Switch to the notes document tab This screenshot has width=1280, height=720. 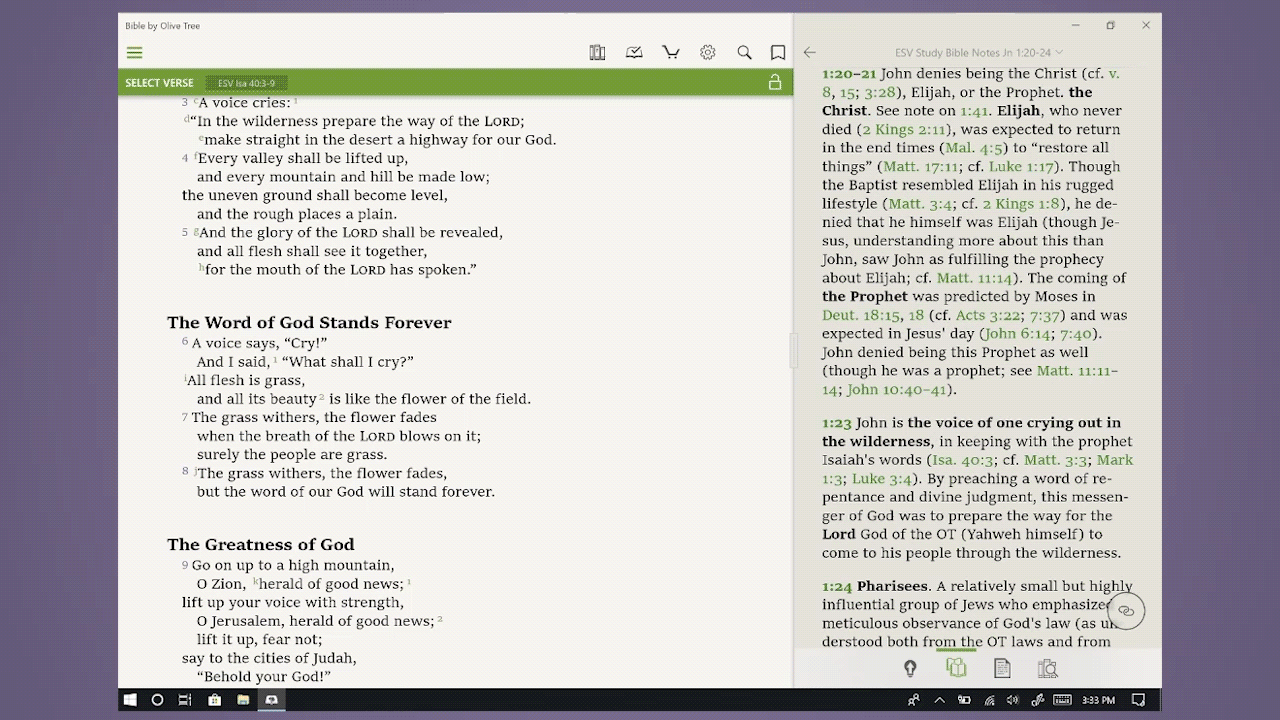click(x=1002, y=668)
